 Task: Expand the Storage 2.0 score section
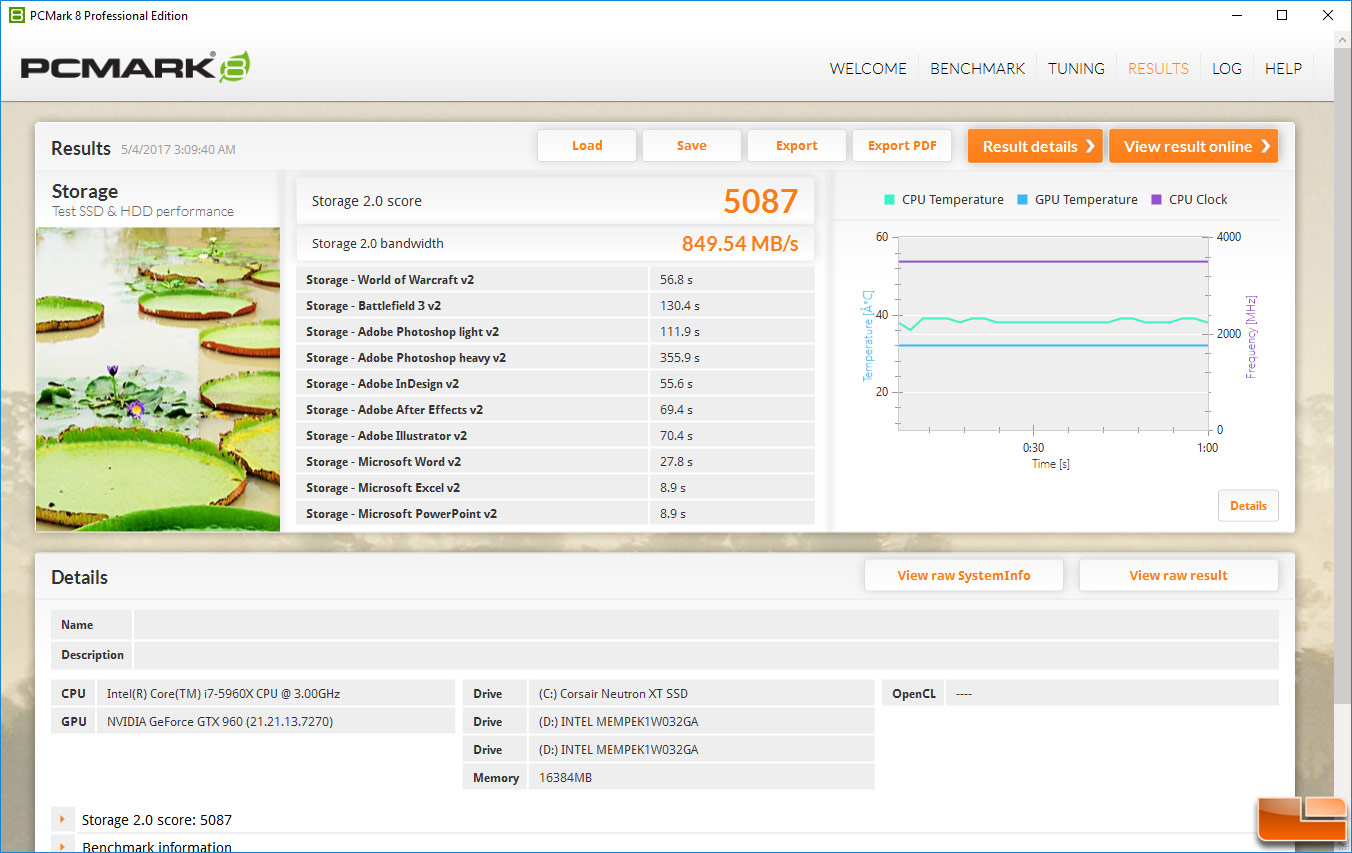(62, 819)
